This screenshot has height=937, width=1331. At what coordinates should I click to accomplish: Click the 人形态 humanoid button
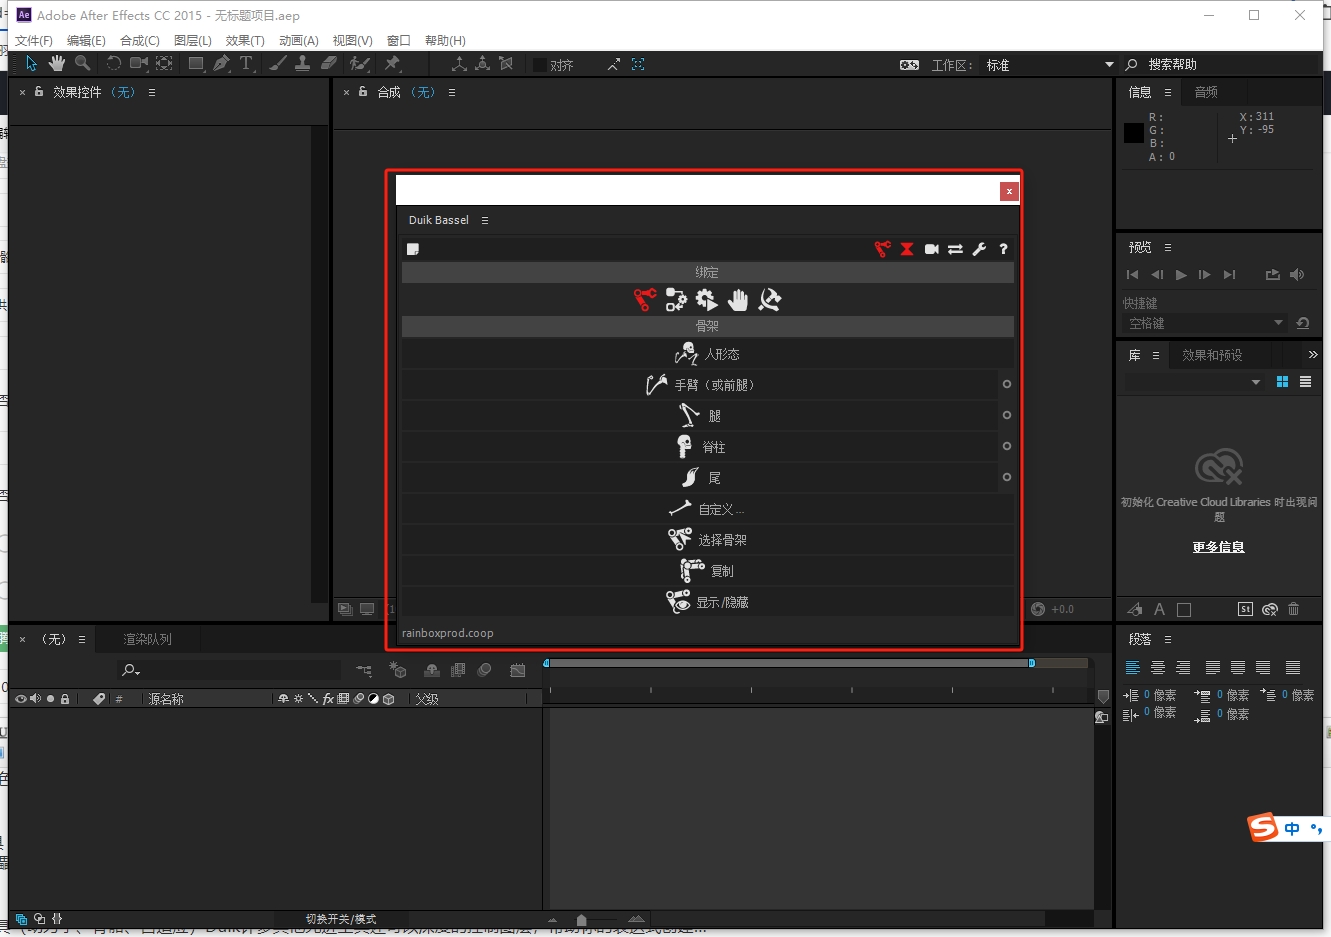coord(707,354)
